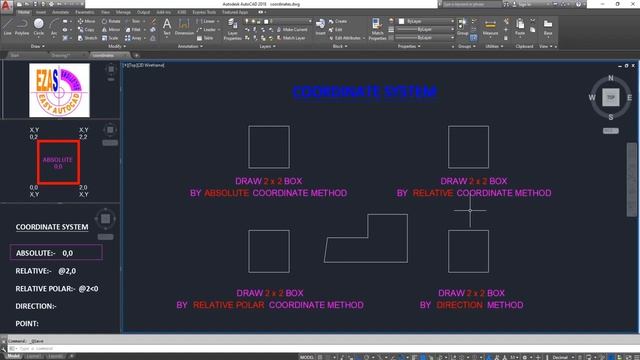Open the Insert block tool

[x=320, y=27]
